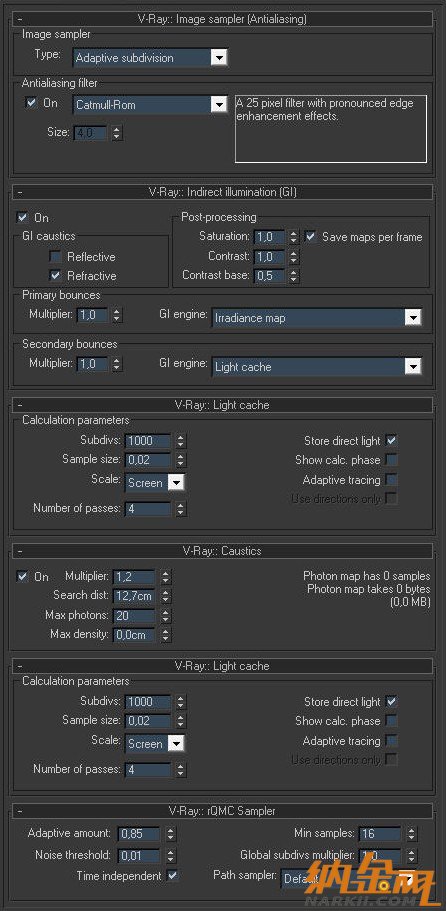The width and height of the screenshot is (446, 911).
Task: Click the first Light cache Subdivs field
Action: (x=148, y=440)
